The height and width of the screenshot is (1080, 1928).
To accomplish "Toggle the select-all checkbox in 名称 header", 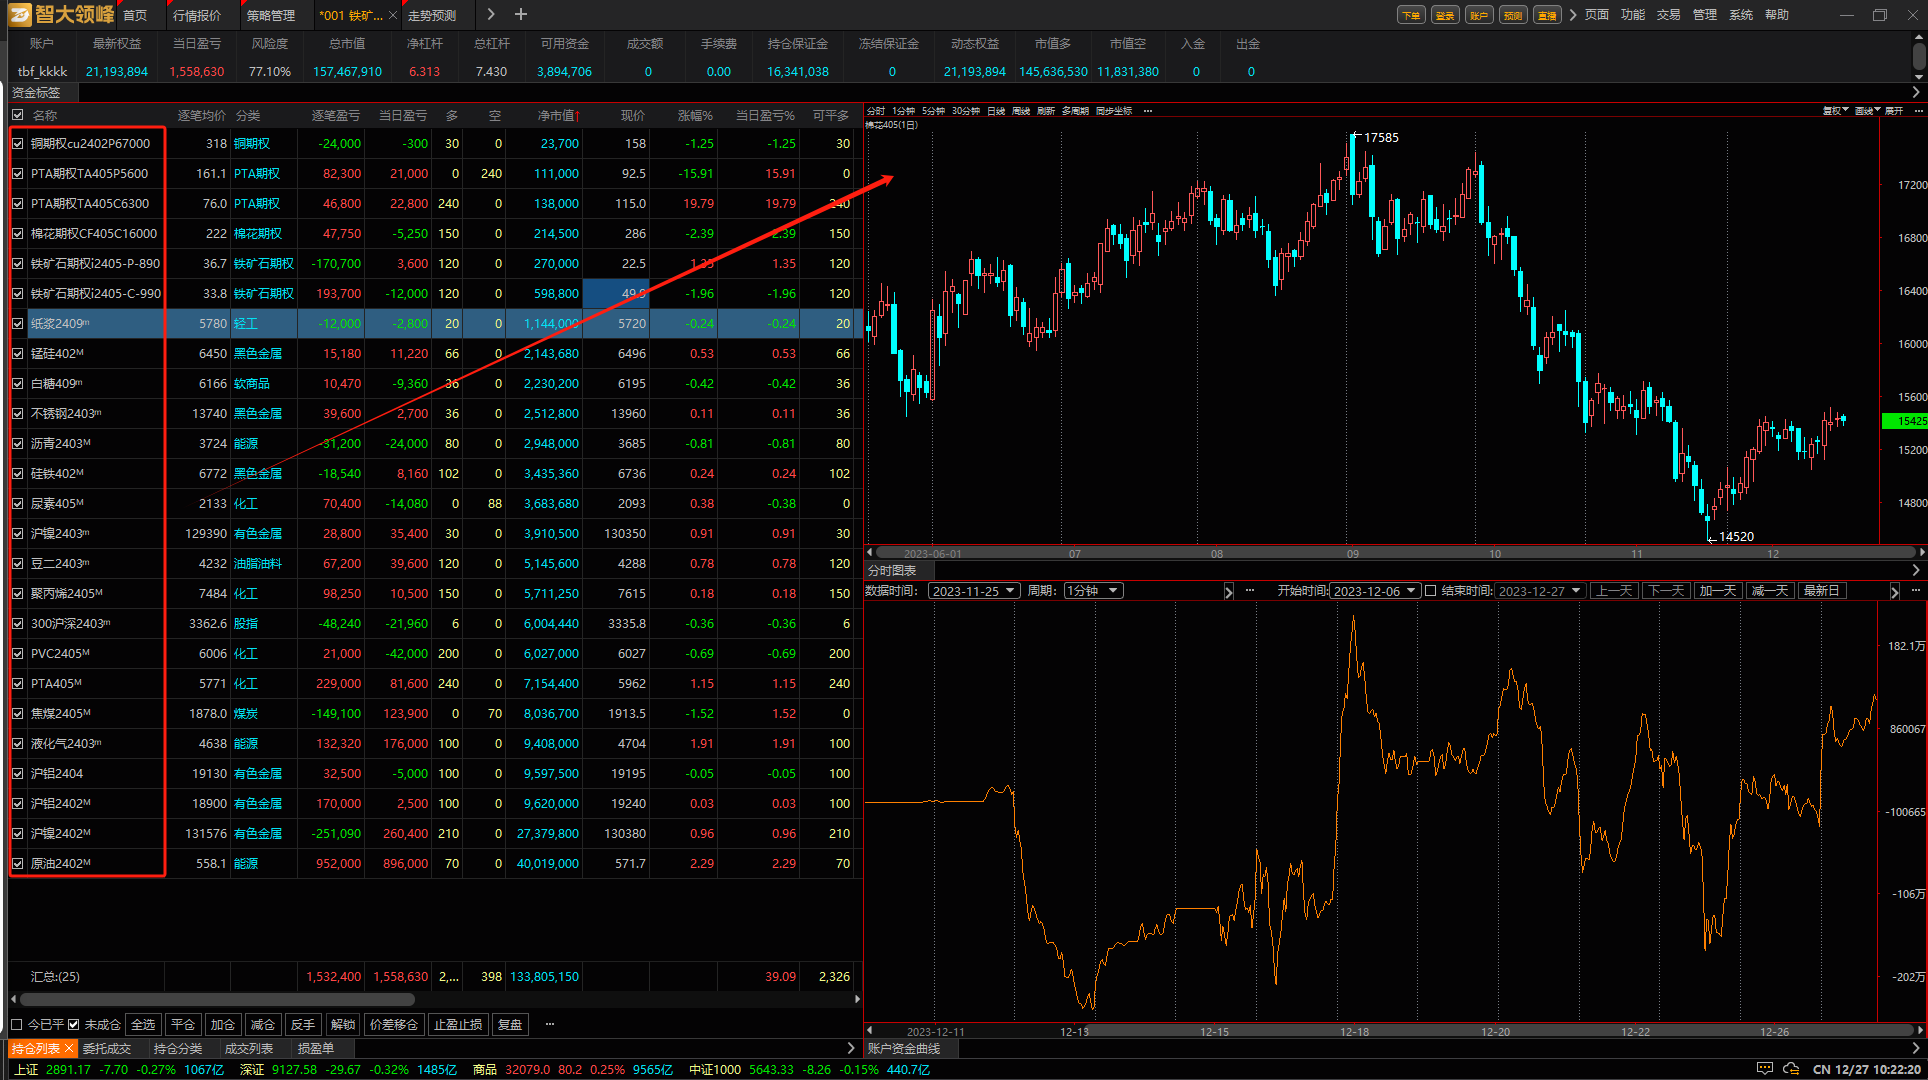I will pyautogui.click(x=17, y=115).
